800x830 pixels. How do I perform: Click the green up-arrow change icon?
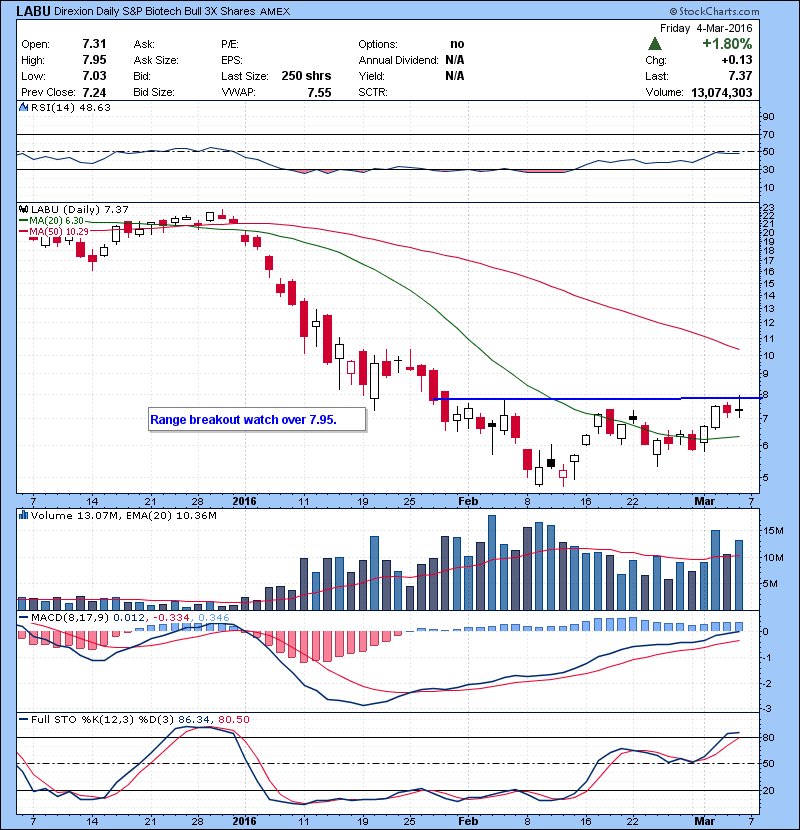655,44
